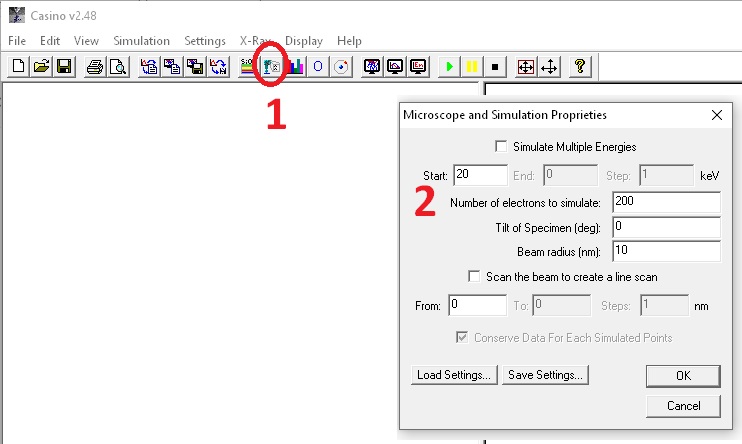Click the End energy field
Screen dimensions: 742x444
pos(571,175)
